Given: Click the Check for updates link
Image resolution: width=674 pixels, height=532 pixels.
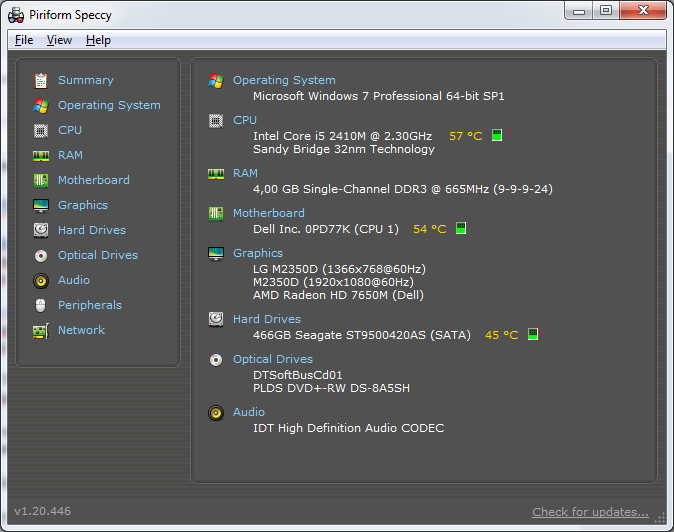Looking at the screenshot, I should 590,512.
